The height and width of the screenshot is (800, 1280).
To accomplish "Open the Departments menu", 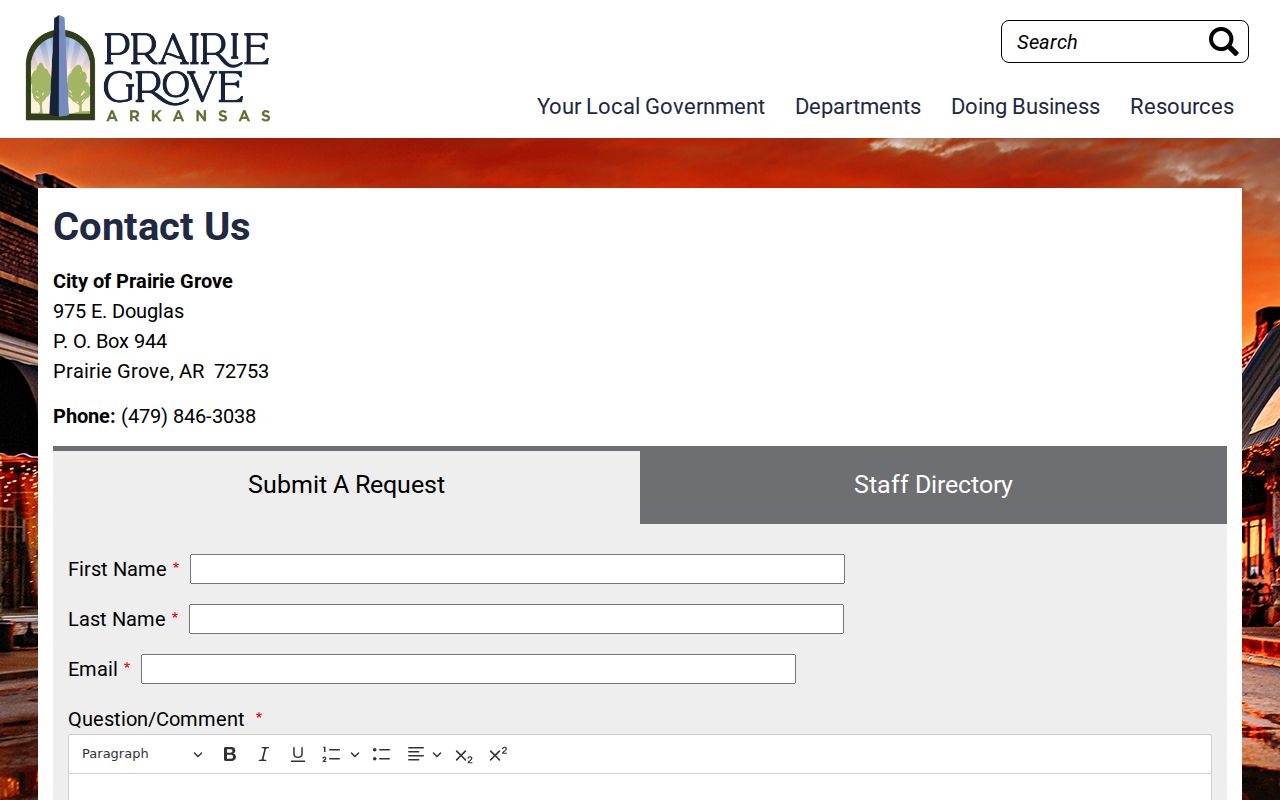I will 858,106.
